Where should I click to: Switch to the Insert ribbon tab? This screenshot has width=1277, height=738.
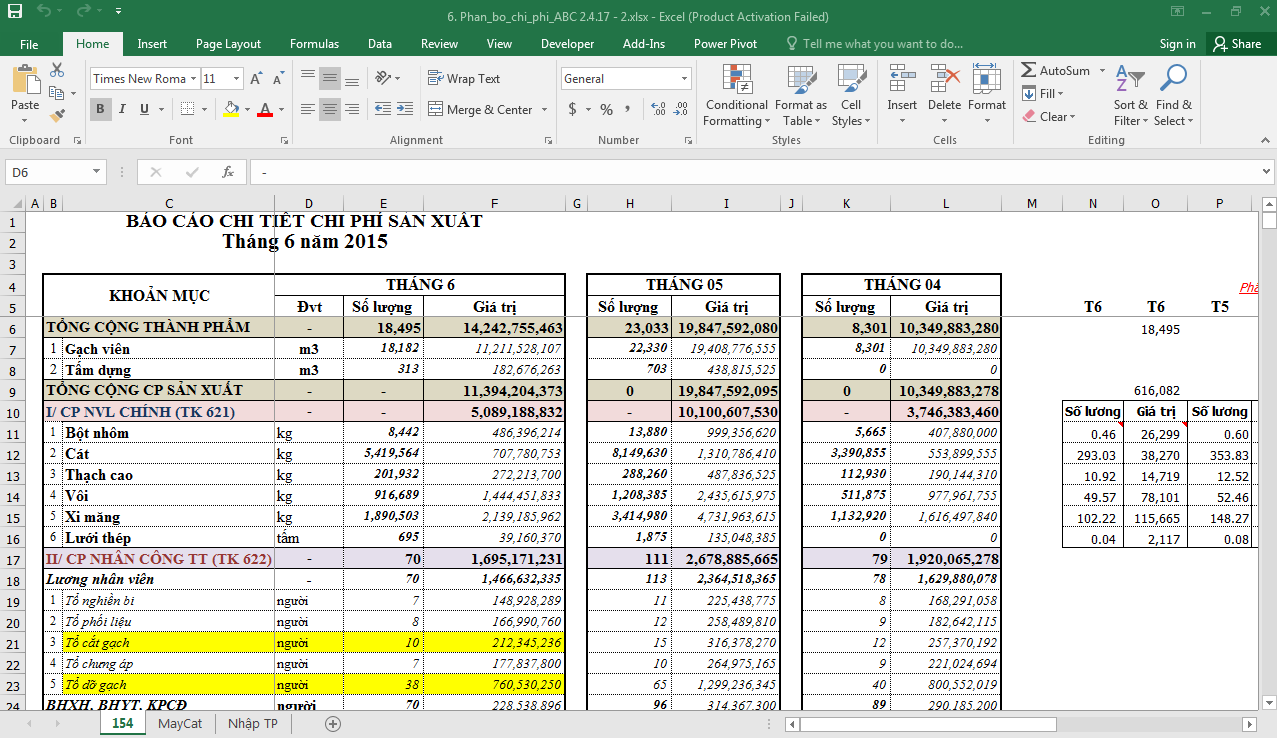click(152, 44)
